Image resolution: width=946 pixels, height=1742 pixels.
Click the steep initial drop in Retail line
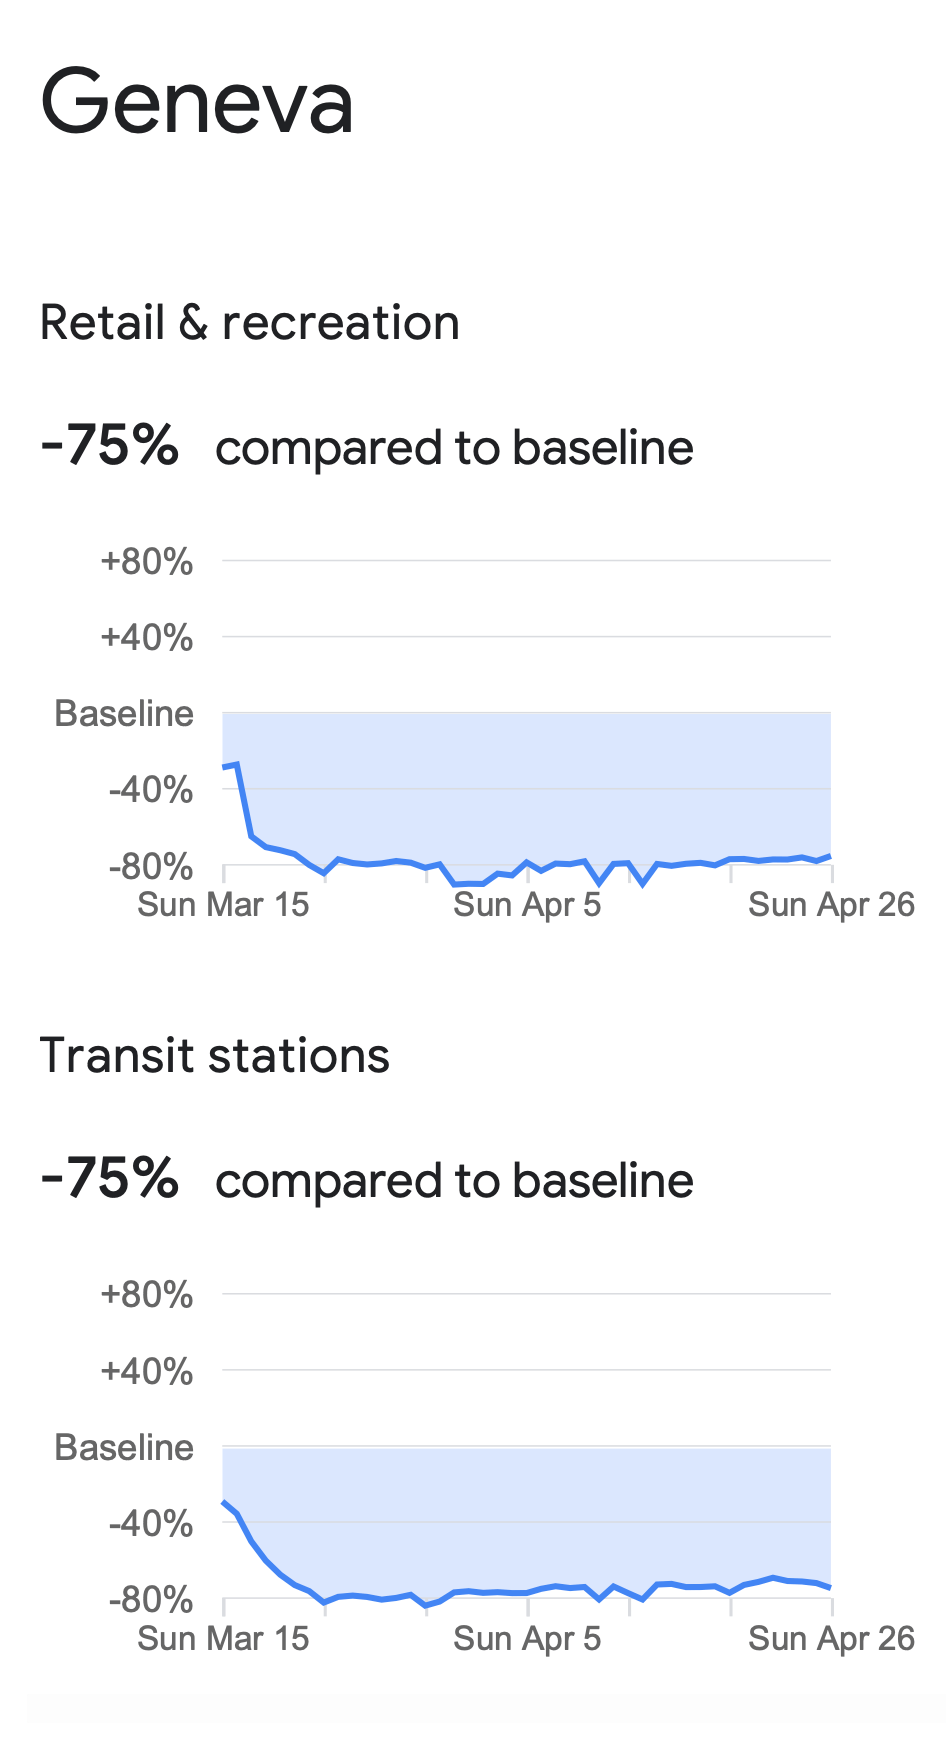pyautogui.click(x=244, y=800)
